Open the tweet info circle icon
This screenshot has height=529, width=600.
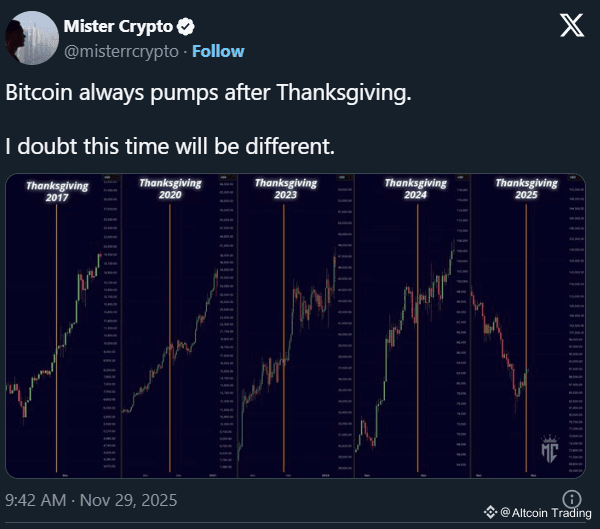572,498
